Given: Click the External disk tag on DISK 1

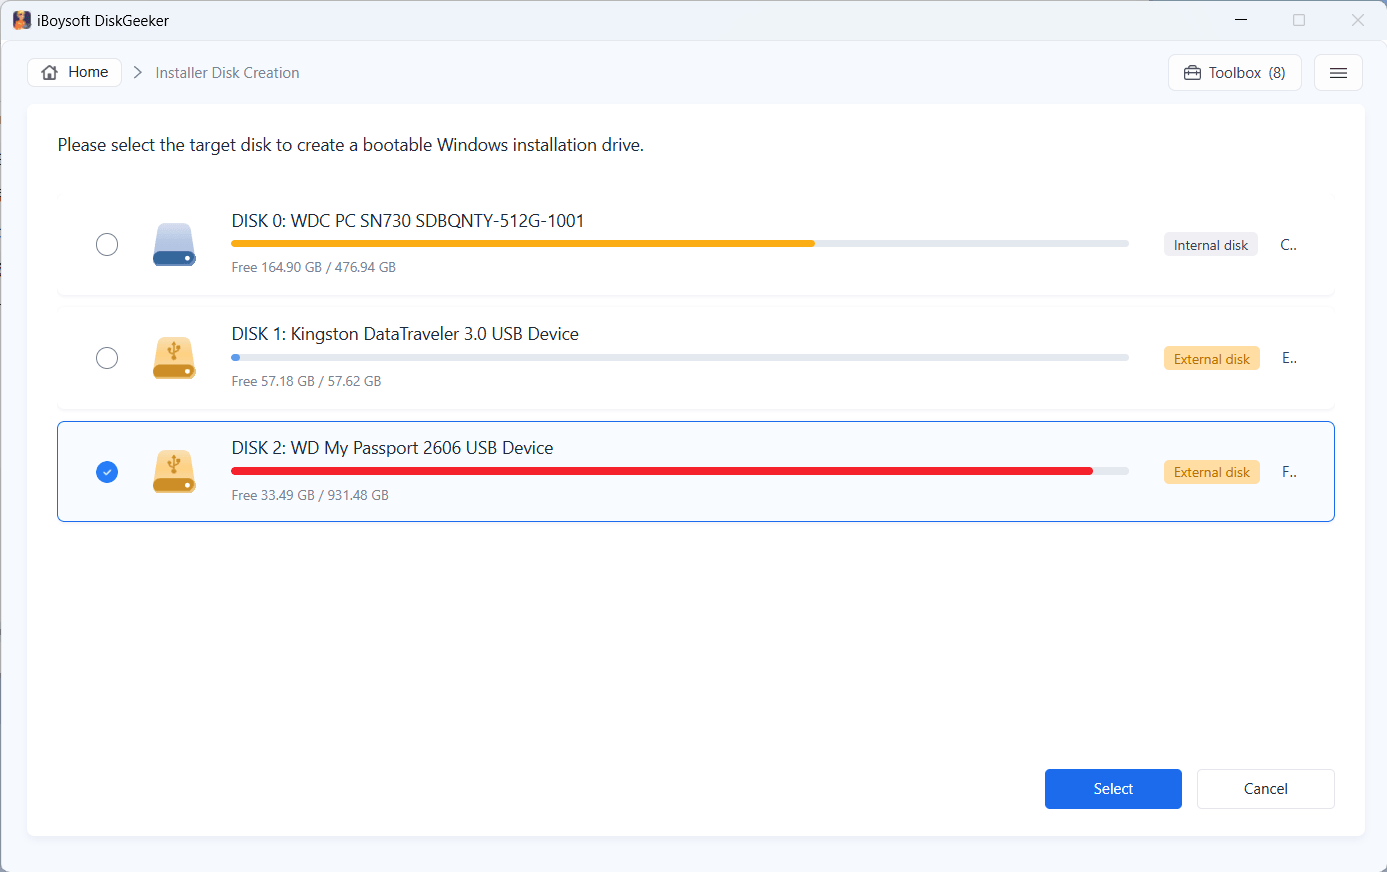Looking at the screenshot, I should click(x=1212, y=359).
